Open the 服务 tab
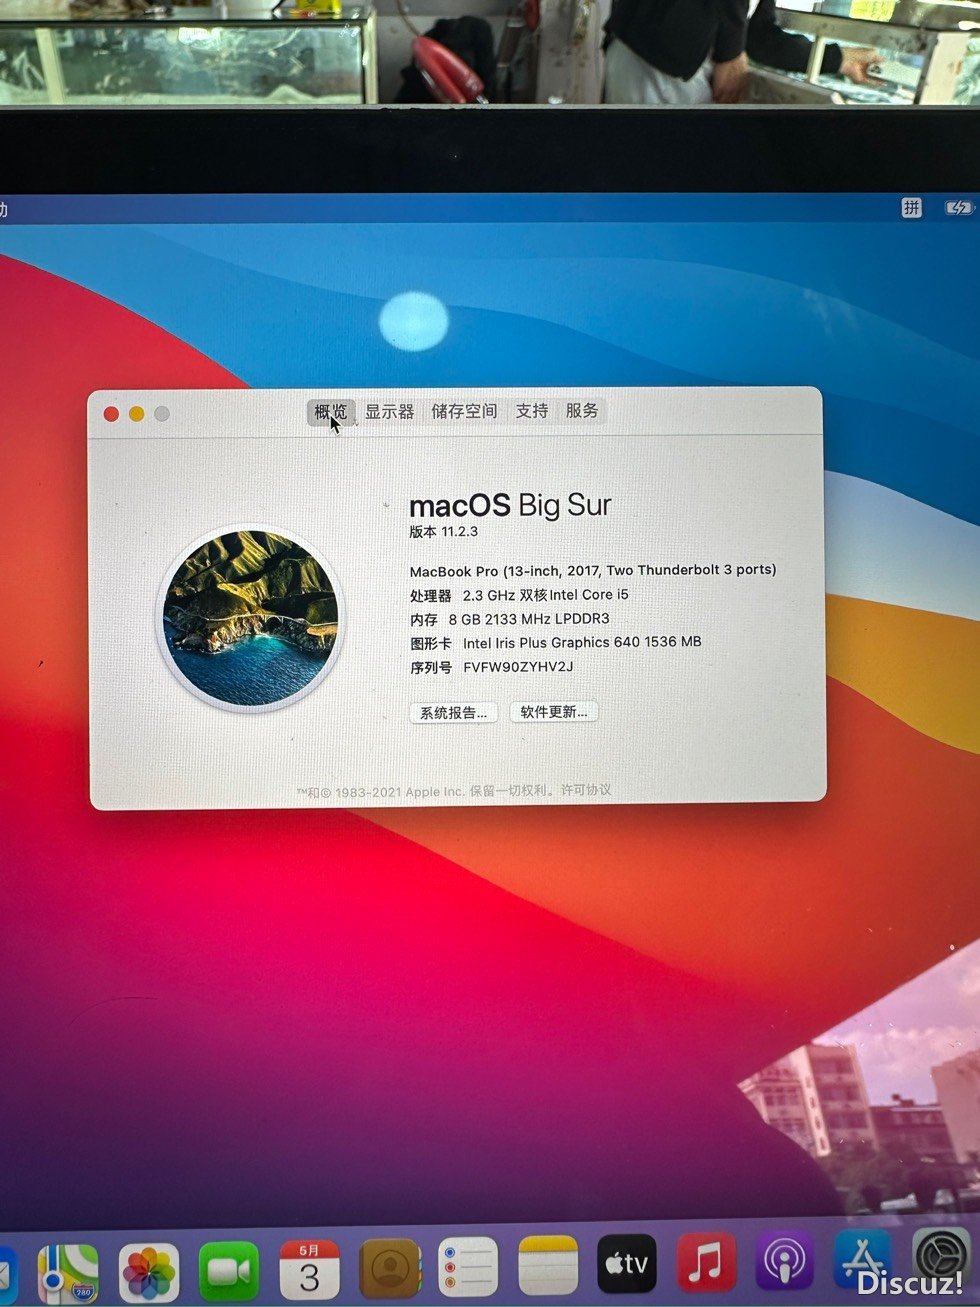 click(x=582, y=411)
